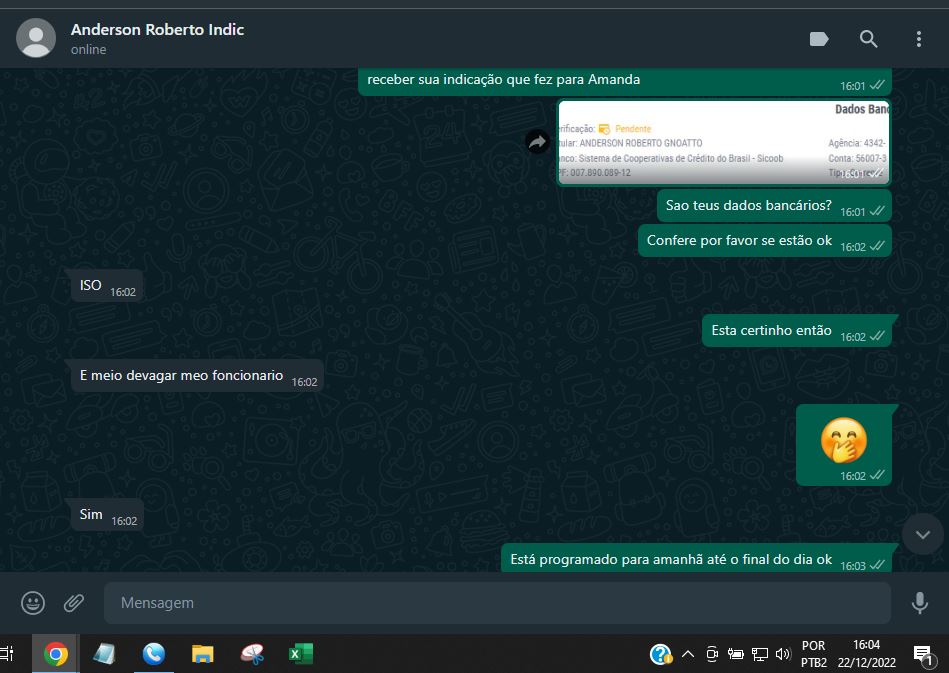The width and height of the screenshot is (949, 673).
Task: Open the emoji picker
Action: click(x=33, y=603)
